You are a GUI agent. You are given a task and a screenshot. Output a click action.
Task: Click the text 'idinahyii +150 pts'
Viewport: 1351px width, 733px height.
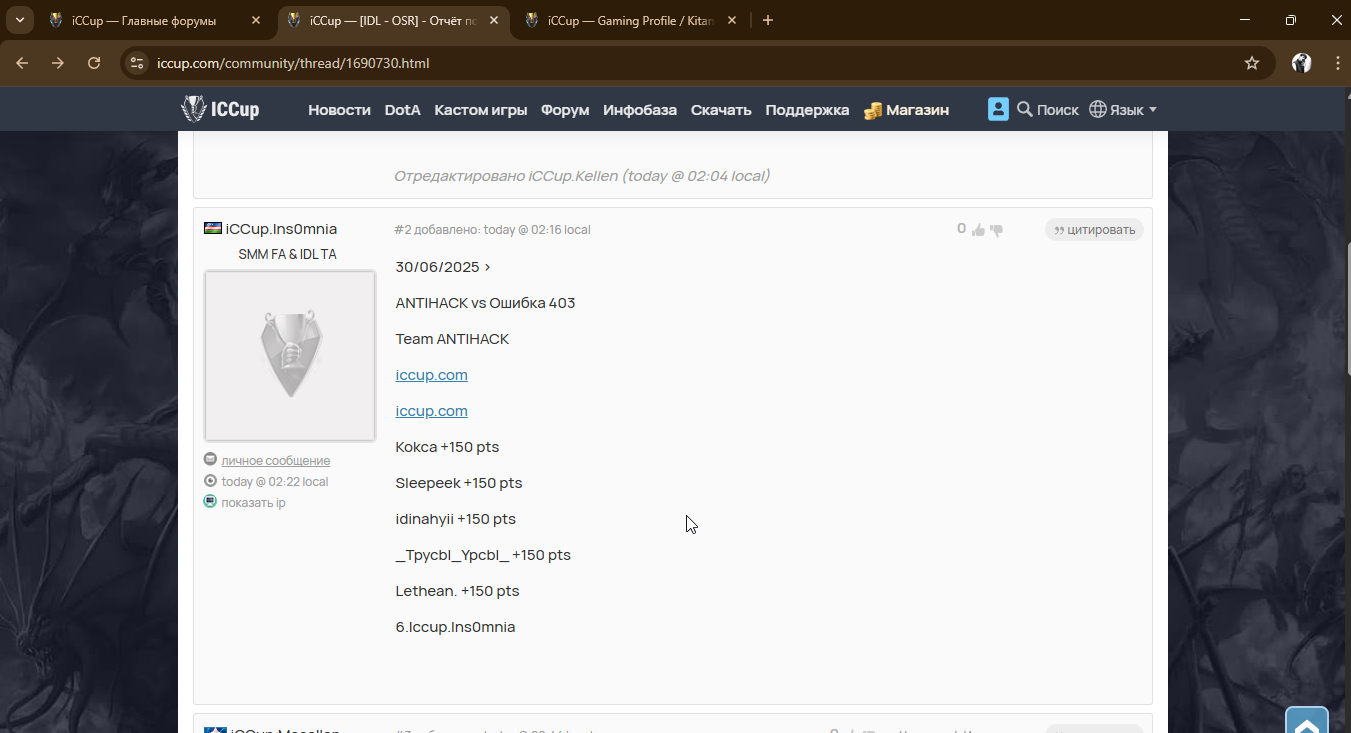pos(456,519)
